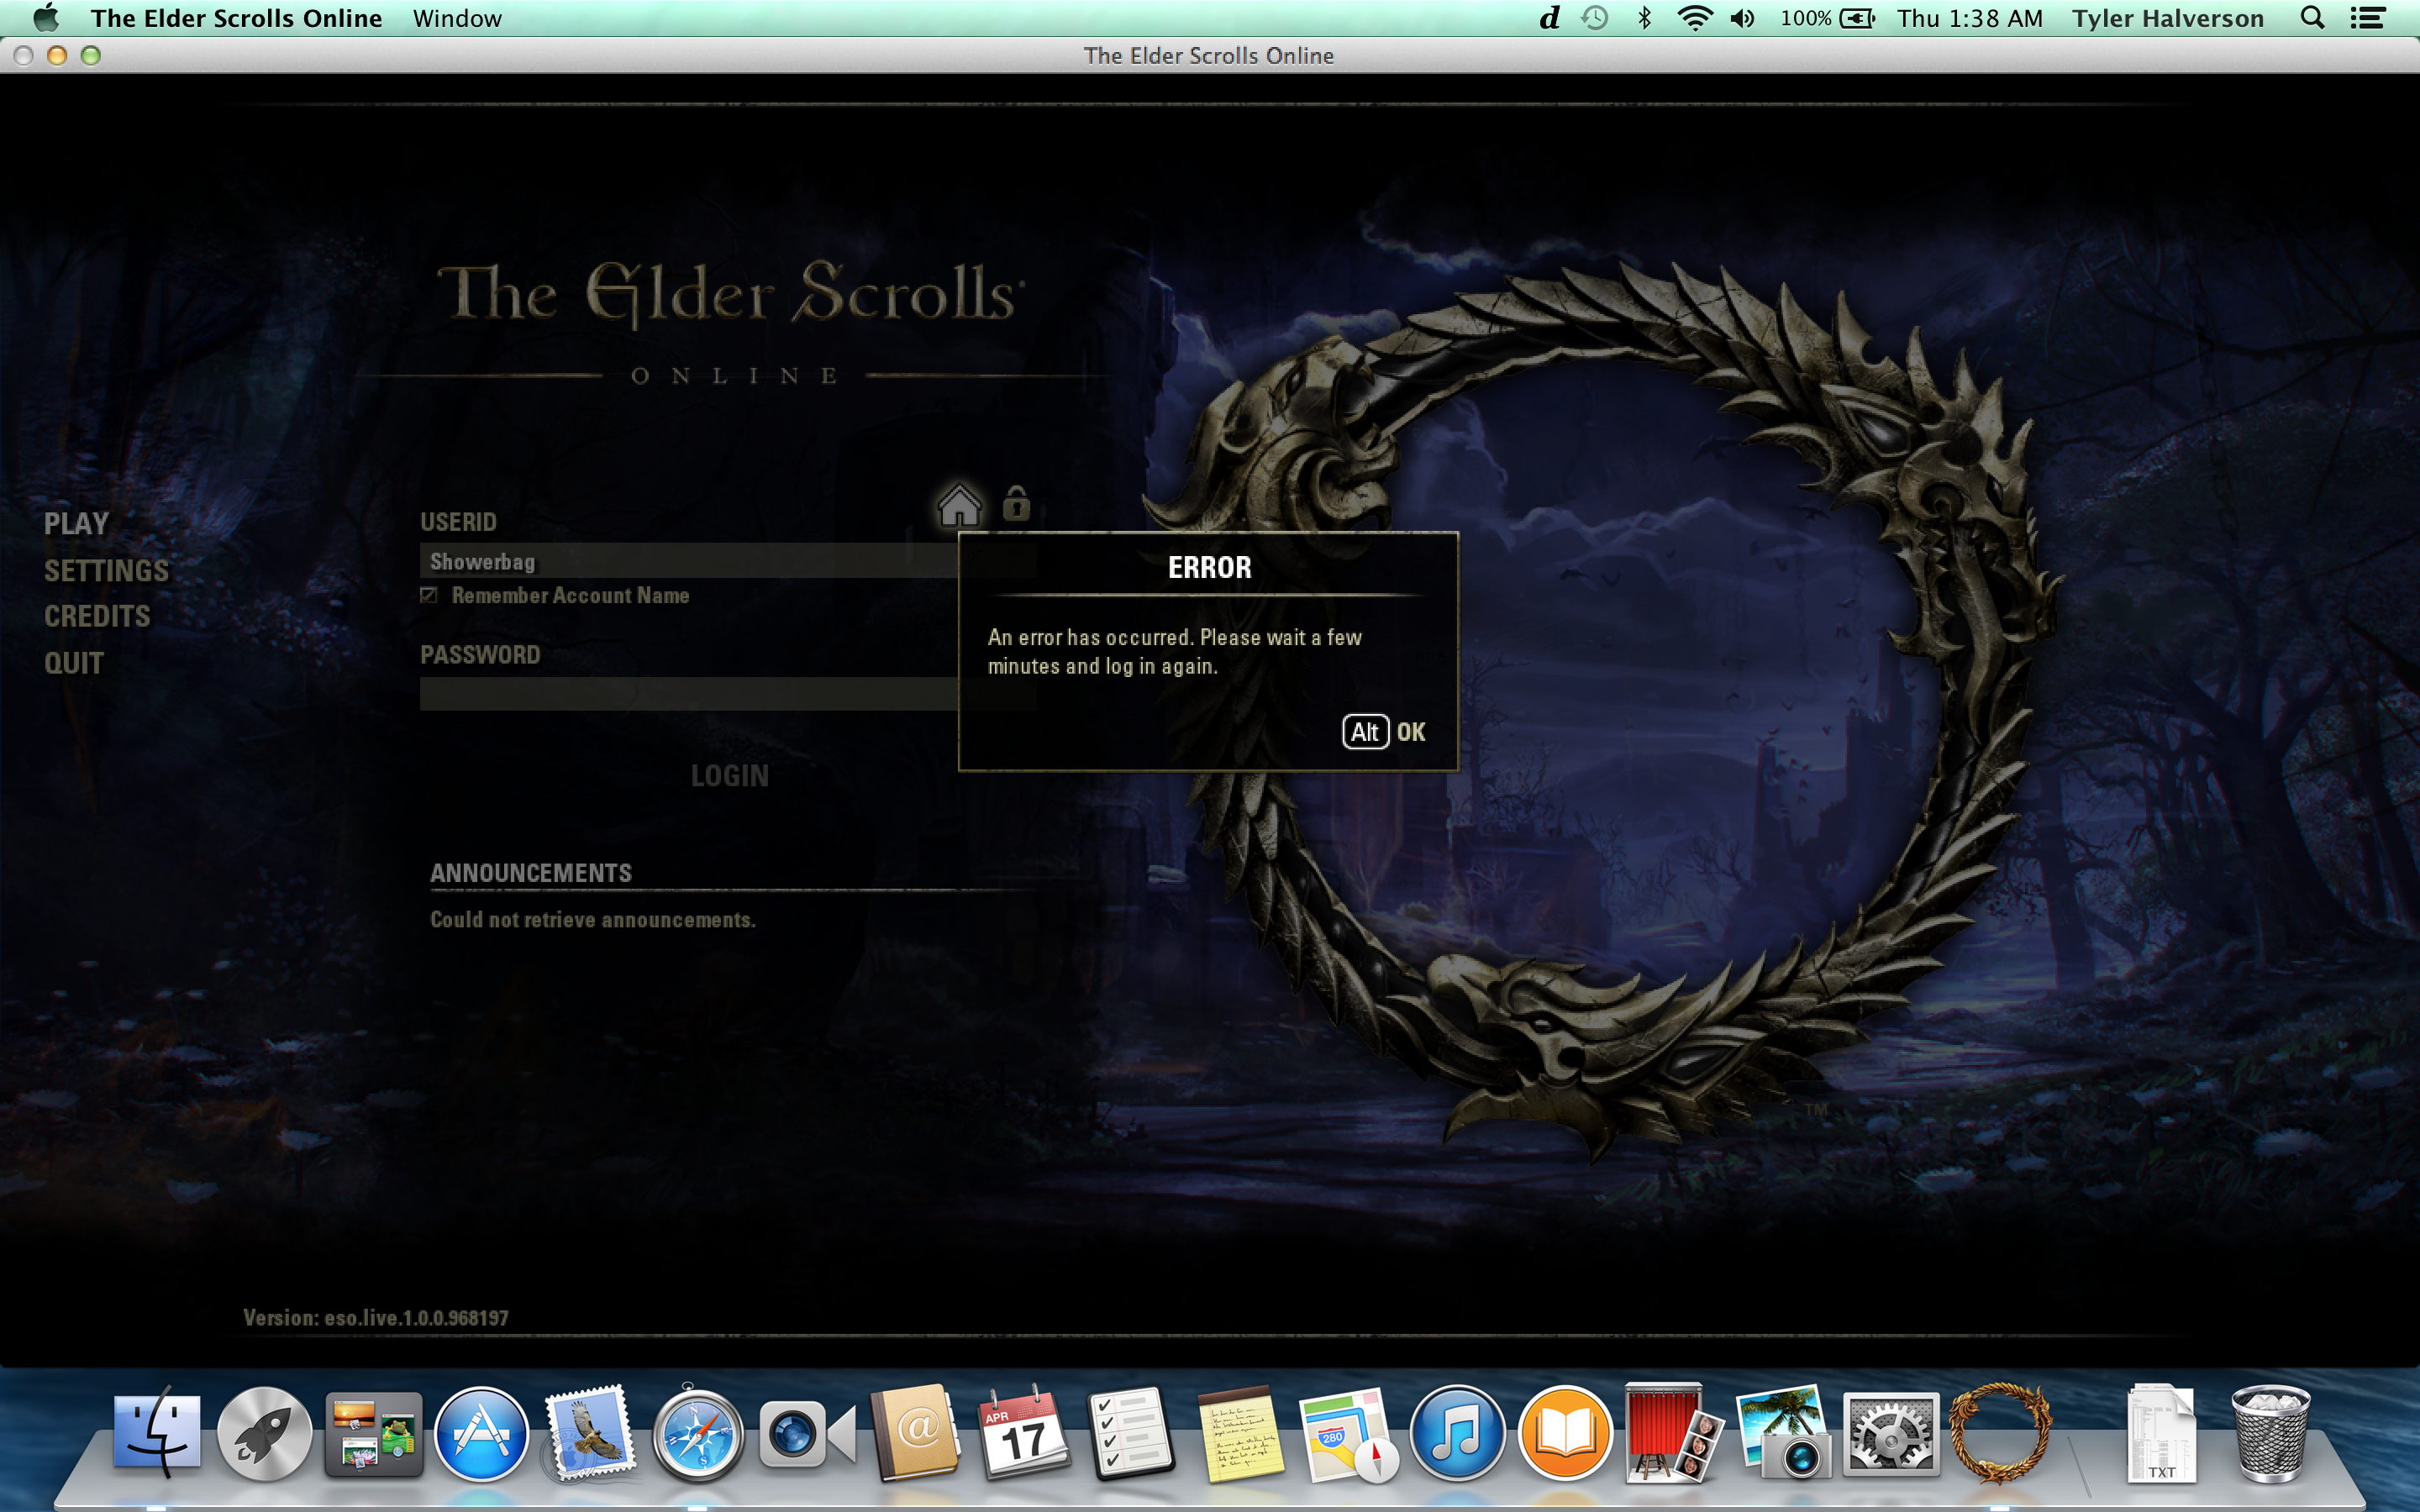
Task: Open Launchpad rocket icon in Dock
Action: [265, 1434]
